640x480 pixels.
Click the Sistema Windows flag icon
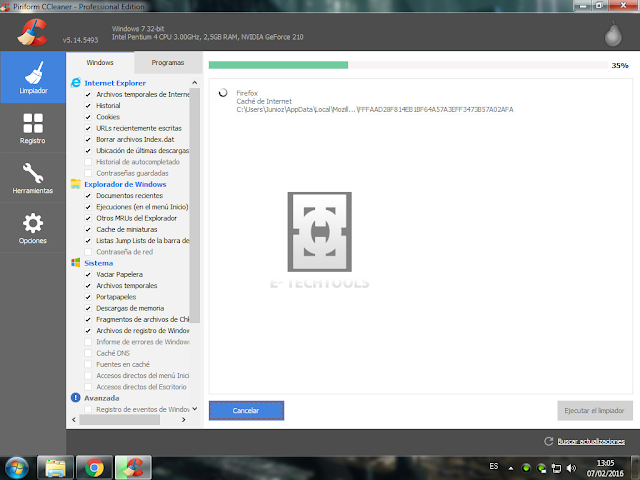[76, 263]
